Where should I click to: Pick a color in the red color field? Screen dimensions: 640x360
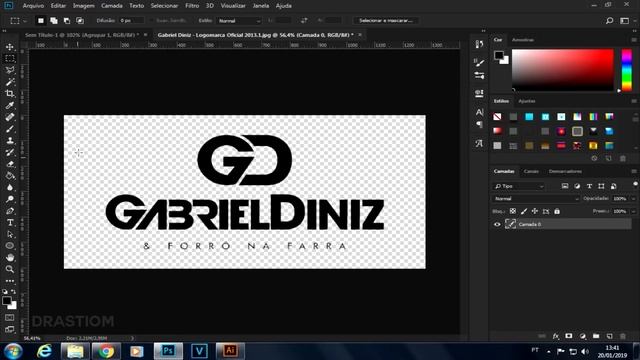(563, 70)
